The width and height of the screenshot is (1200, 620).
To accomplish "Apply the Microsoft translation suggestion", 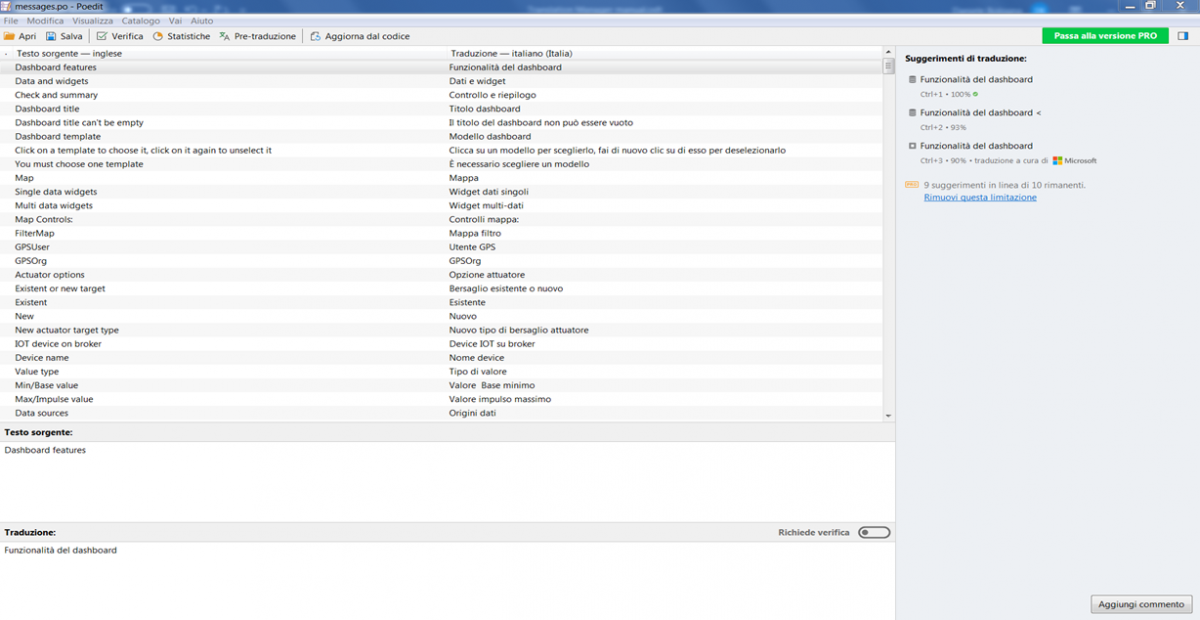I will pos(976,146).
